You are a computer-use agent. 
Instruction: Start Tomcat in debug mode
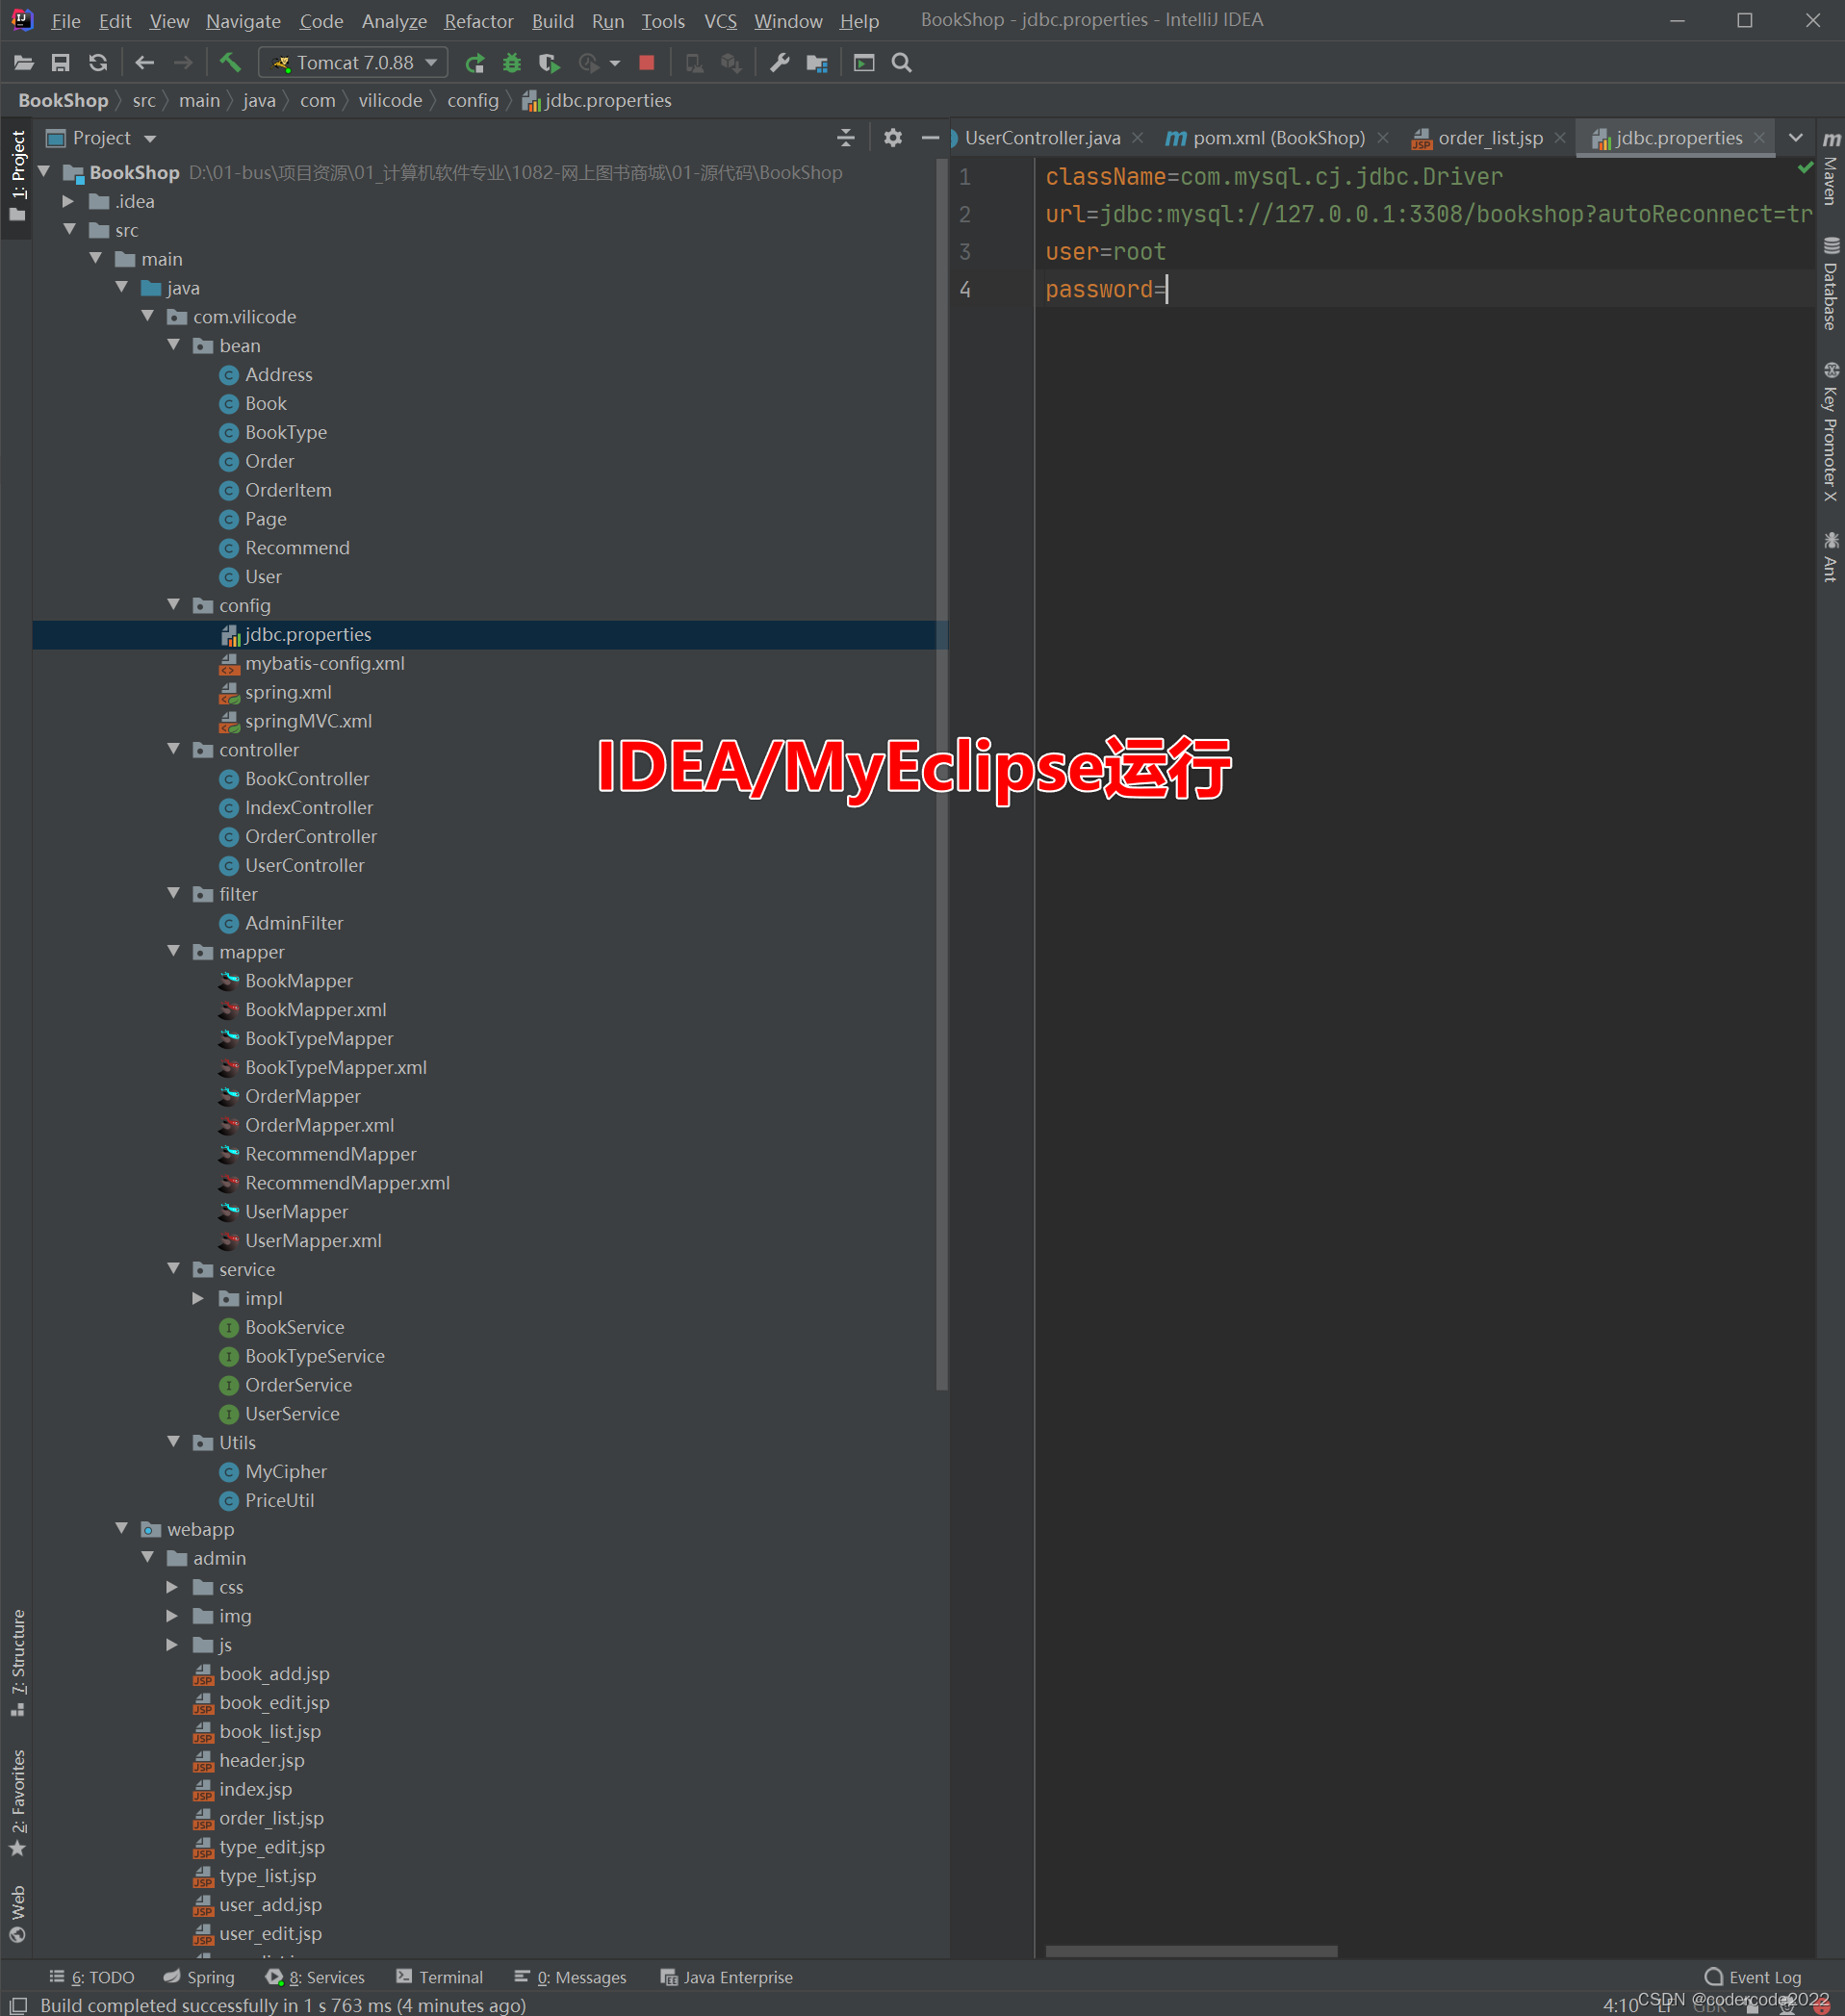[x=512, y=62]
